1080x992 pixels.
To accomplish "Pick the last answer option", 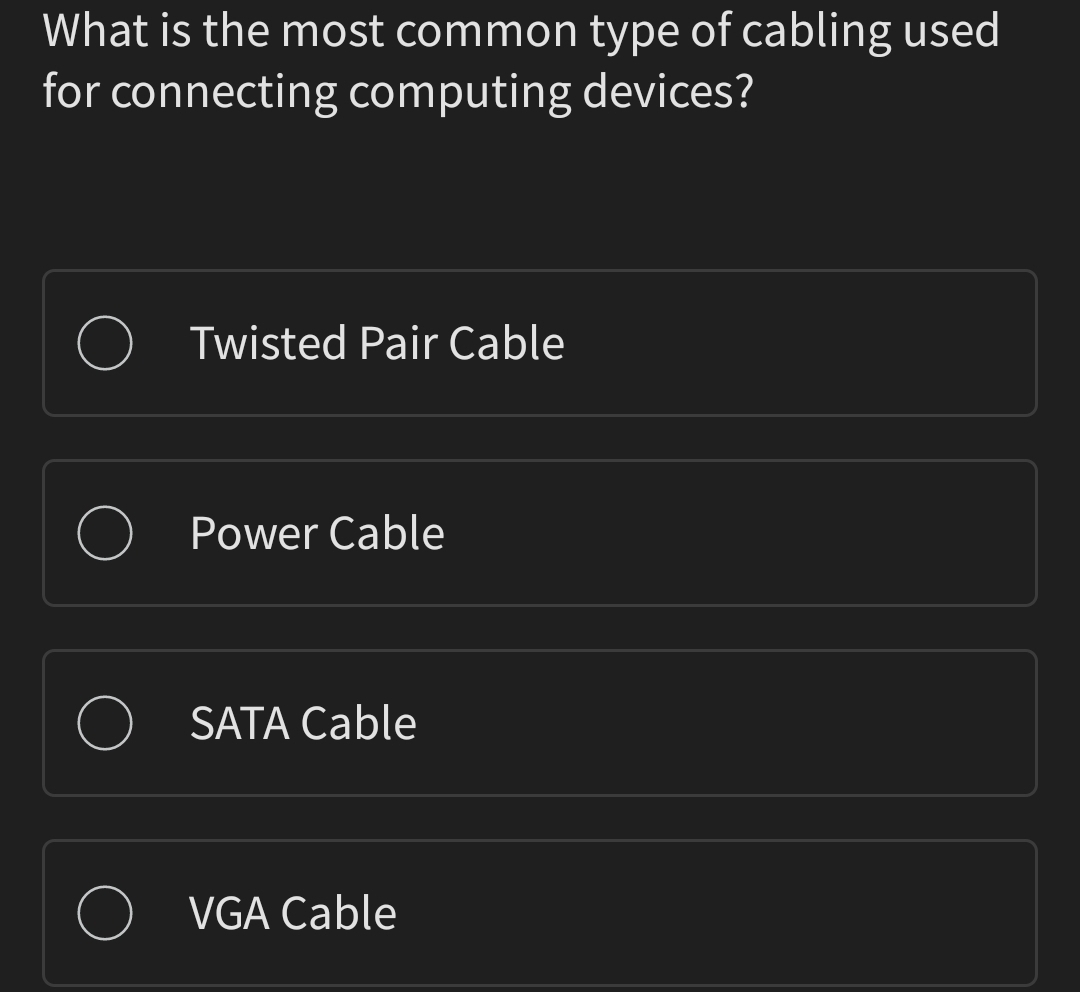I will click(540, 912).
